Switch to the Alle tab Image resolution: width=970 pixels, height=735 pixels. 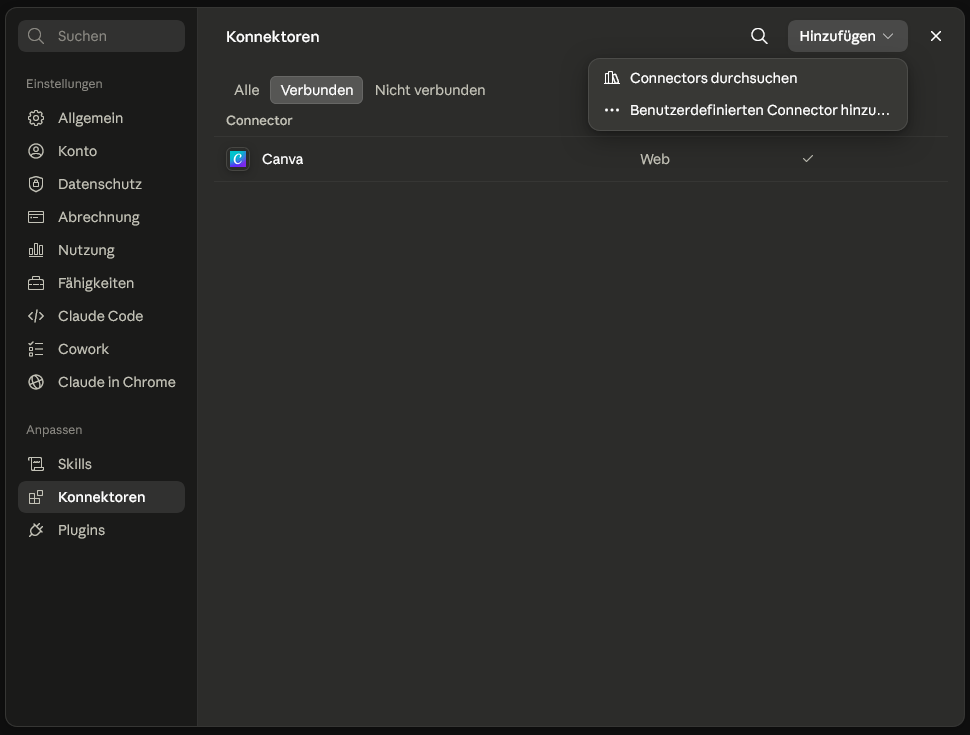click(x=246, y=90)
